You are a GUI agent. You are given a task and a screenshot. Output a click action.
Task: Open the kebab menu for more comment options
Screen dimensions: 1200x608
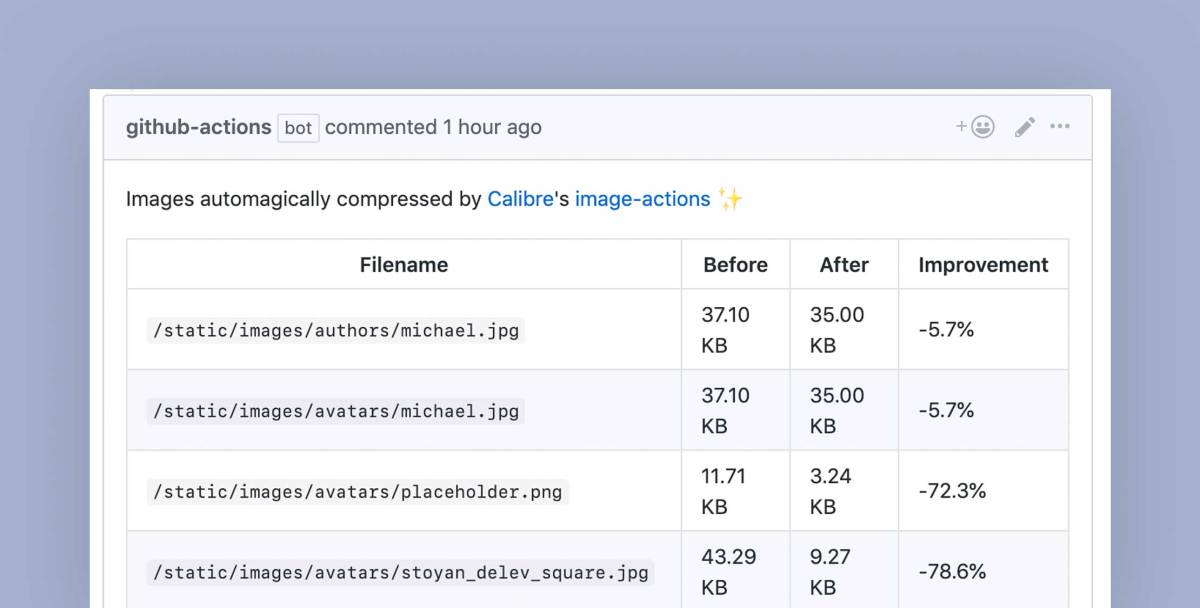pos(1060,126)
